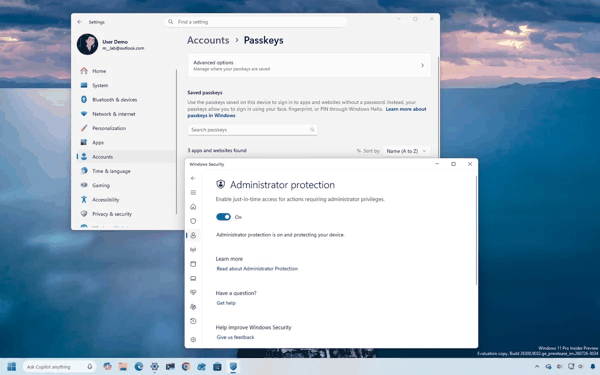Select Bluetooth & devices in Settings sidebar
This screenshot has width=600, height=375.
tap(114, 99)
